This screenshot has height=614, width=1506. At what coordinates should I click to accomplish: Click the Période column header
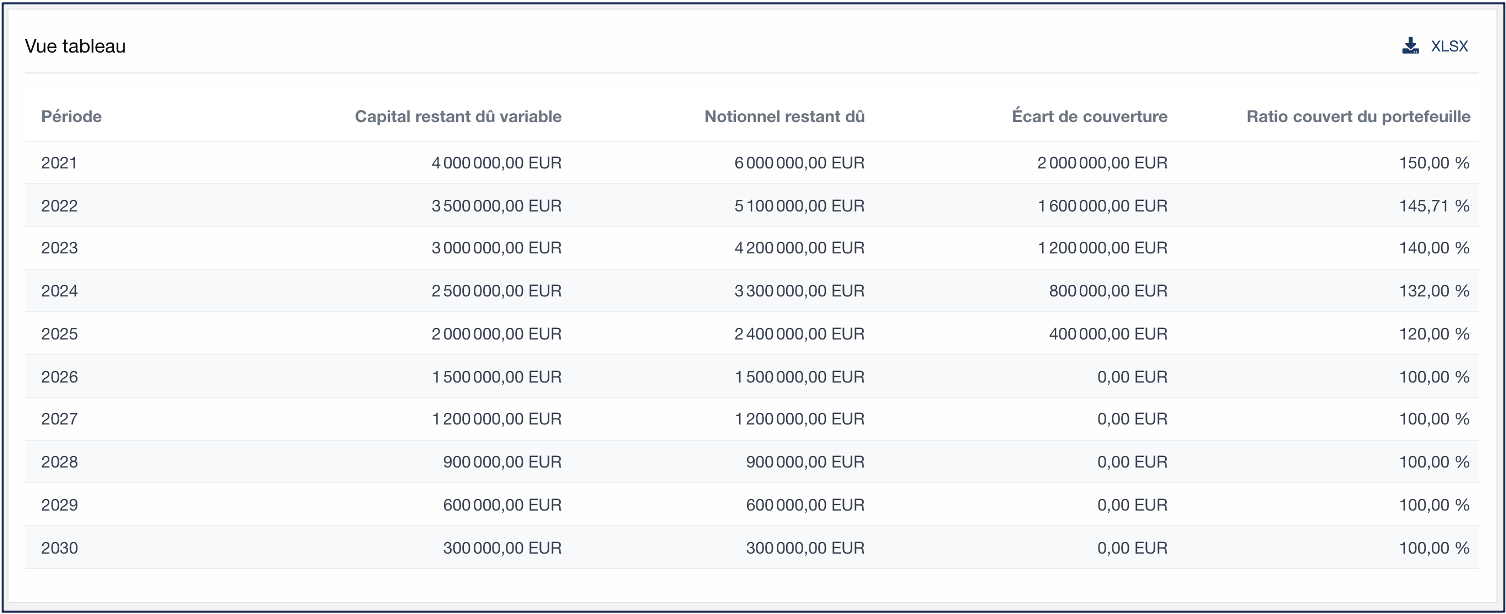[71, 116]
